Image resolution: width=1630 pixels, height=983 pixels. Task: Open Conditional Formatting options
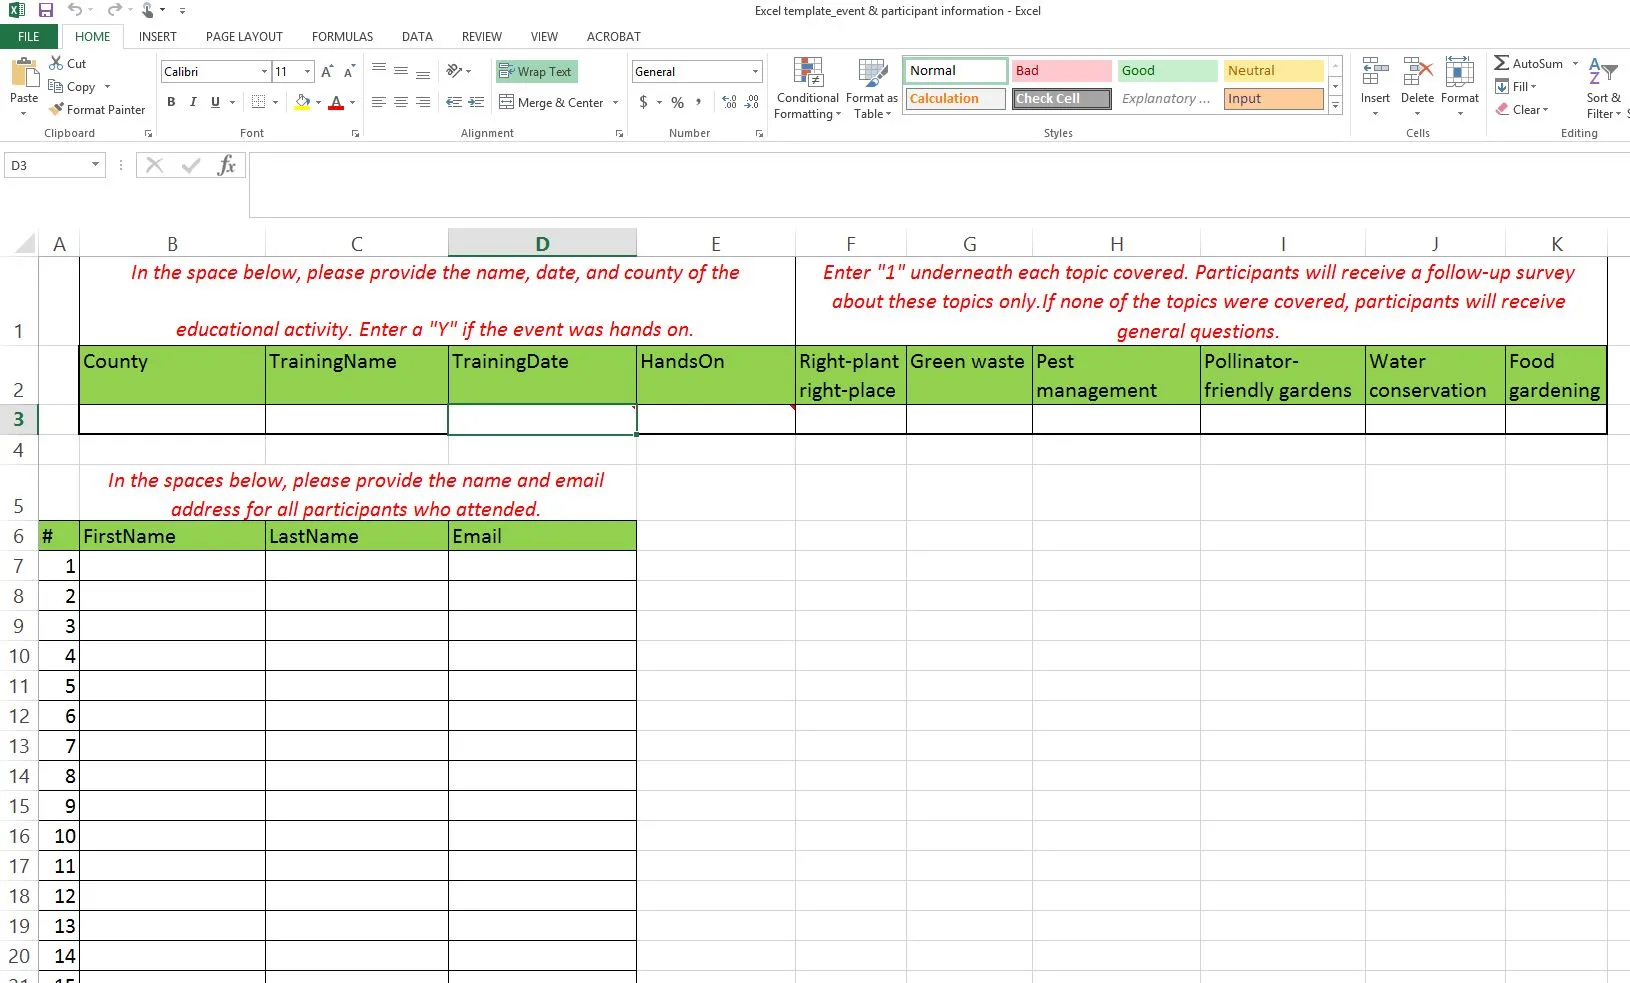pos(807,88)
